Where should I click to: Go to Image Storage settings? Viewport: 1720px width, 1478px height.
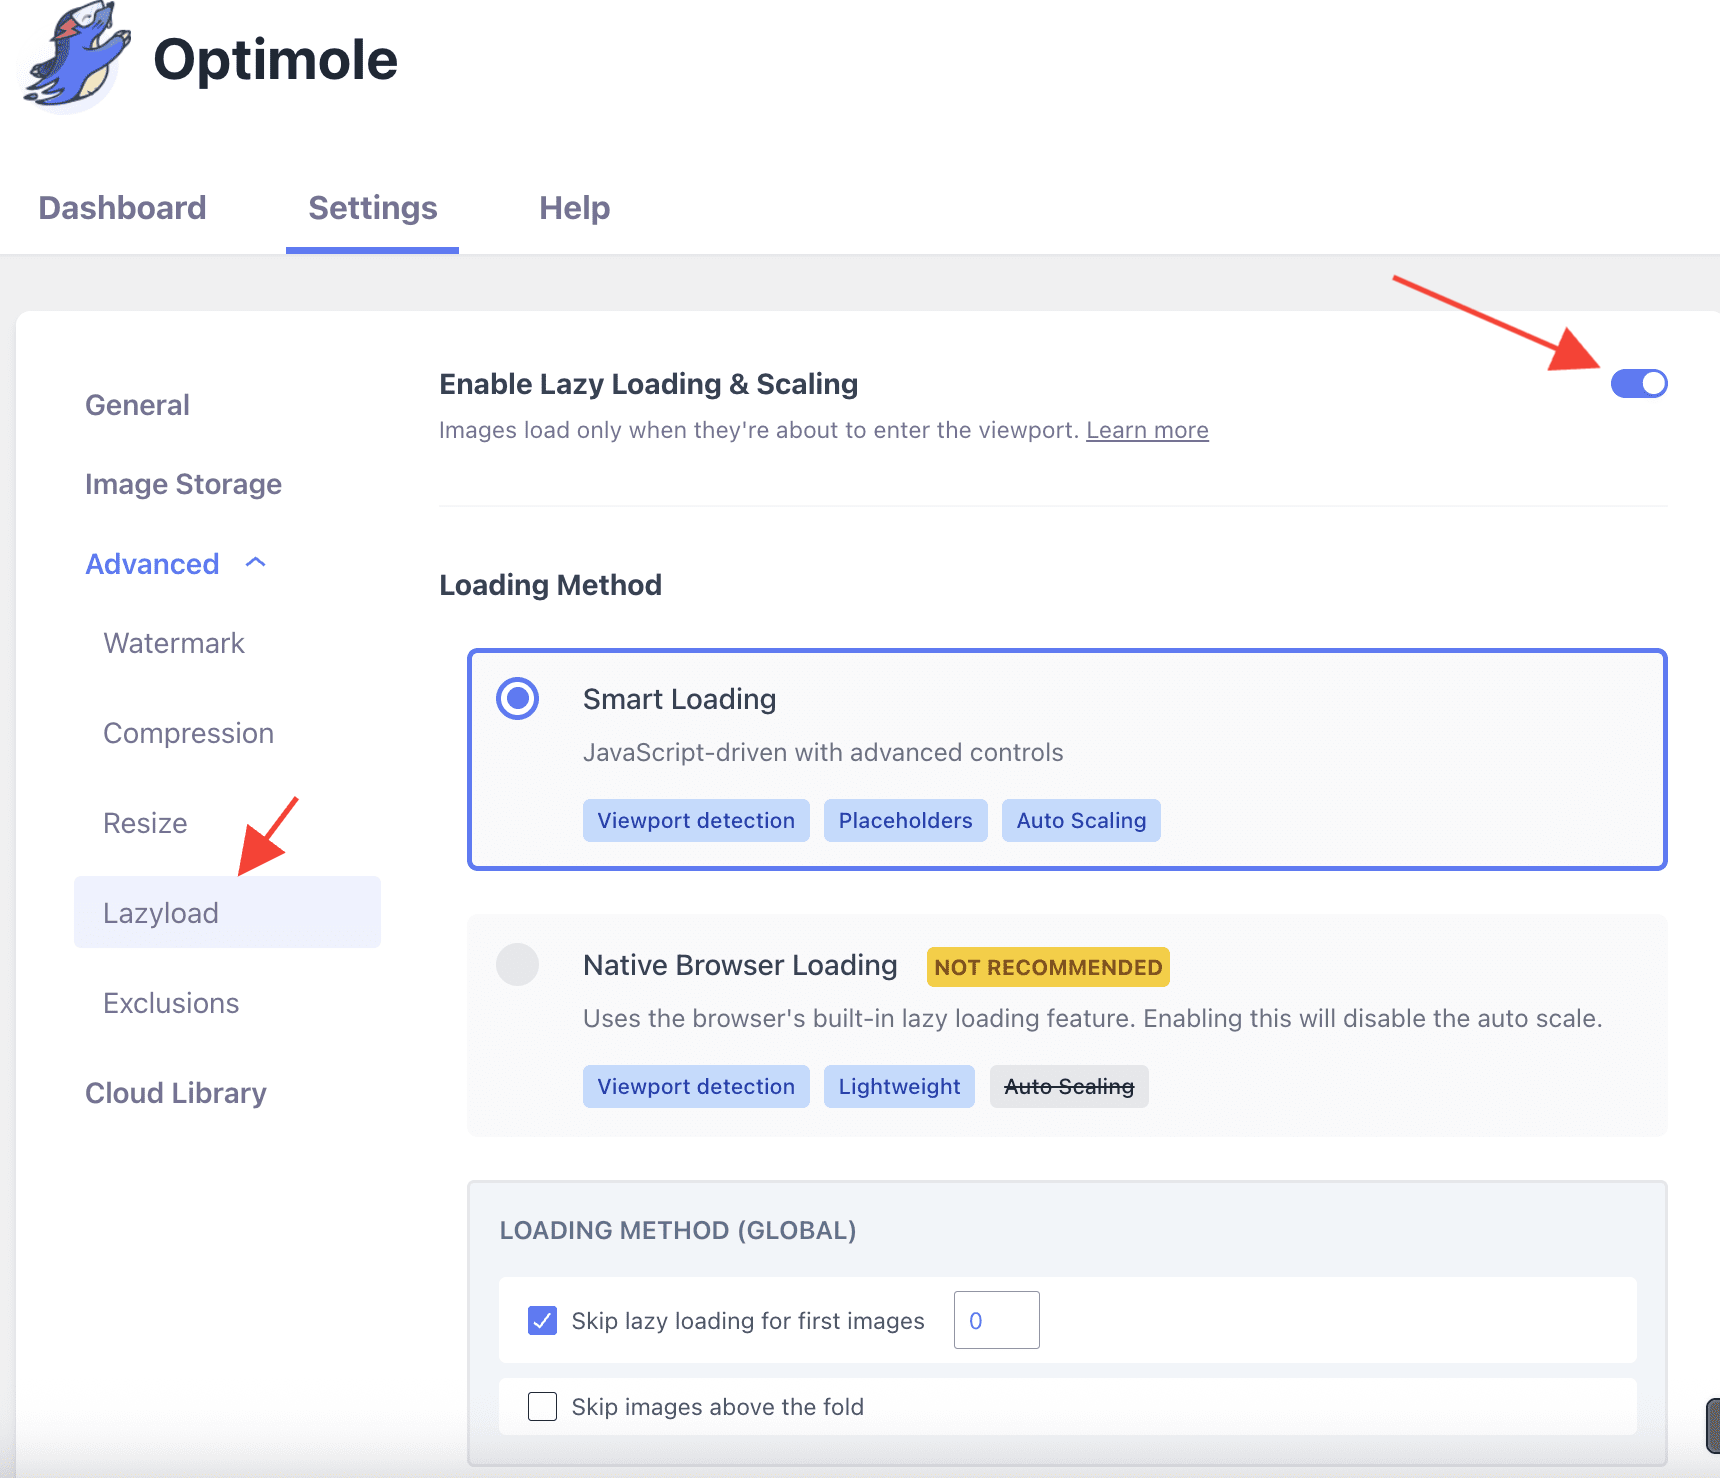click(183, 484)
